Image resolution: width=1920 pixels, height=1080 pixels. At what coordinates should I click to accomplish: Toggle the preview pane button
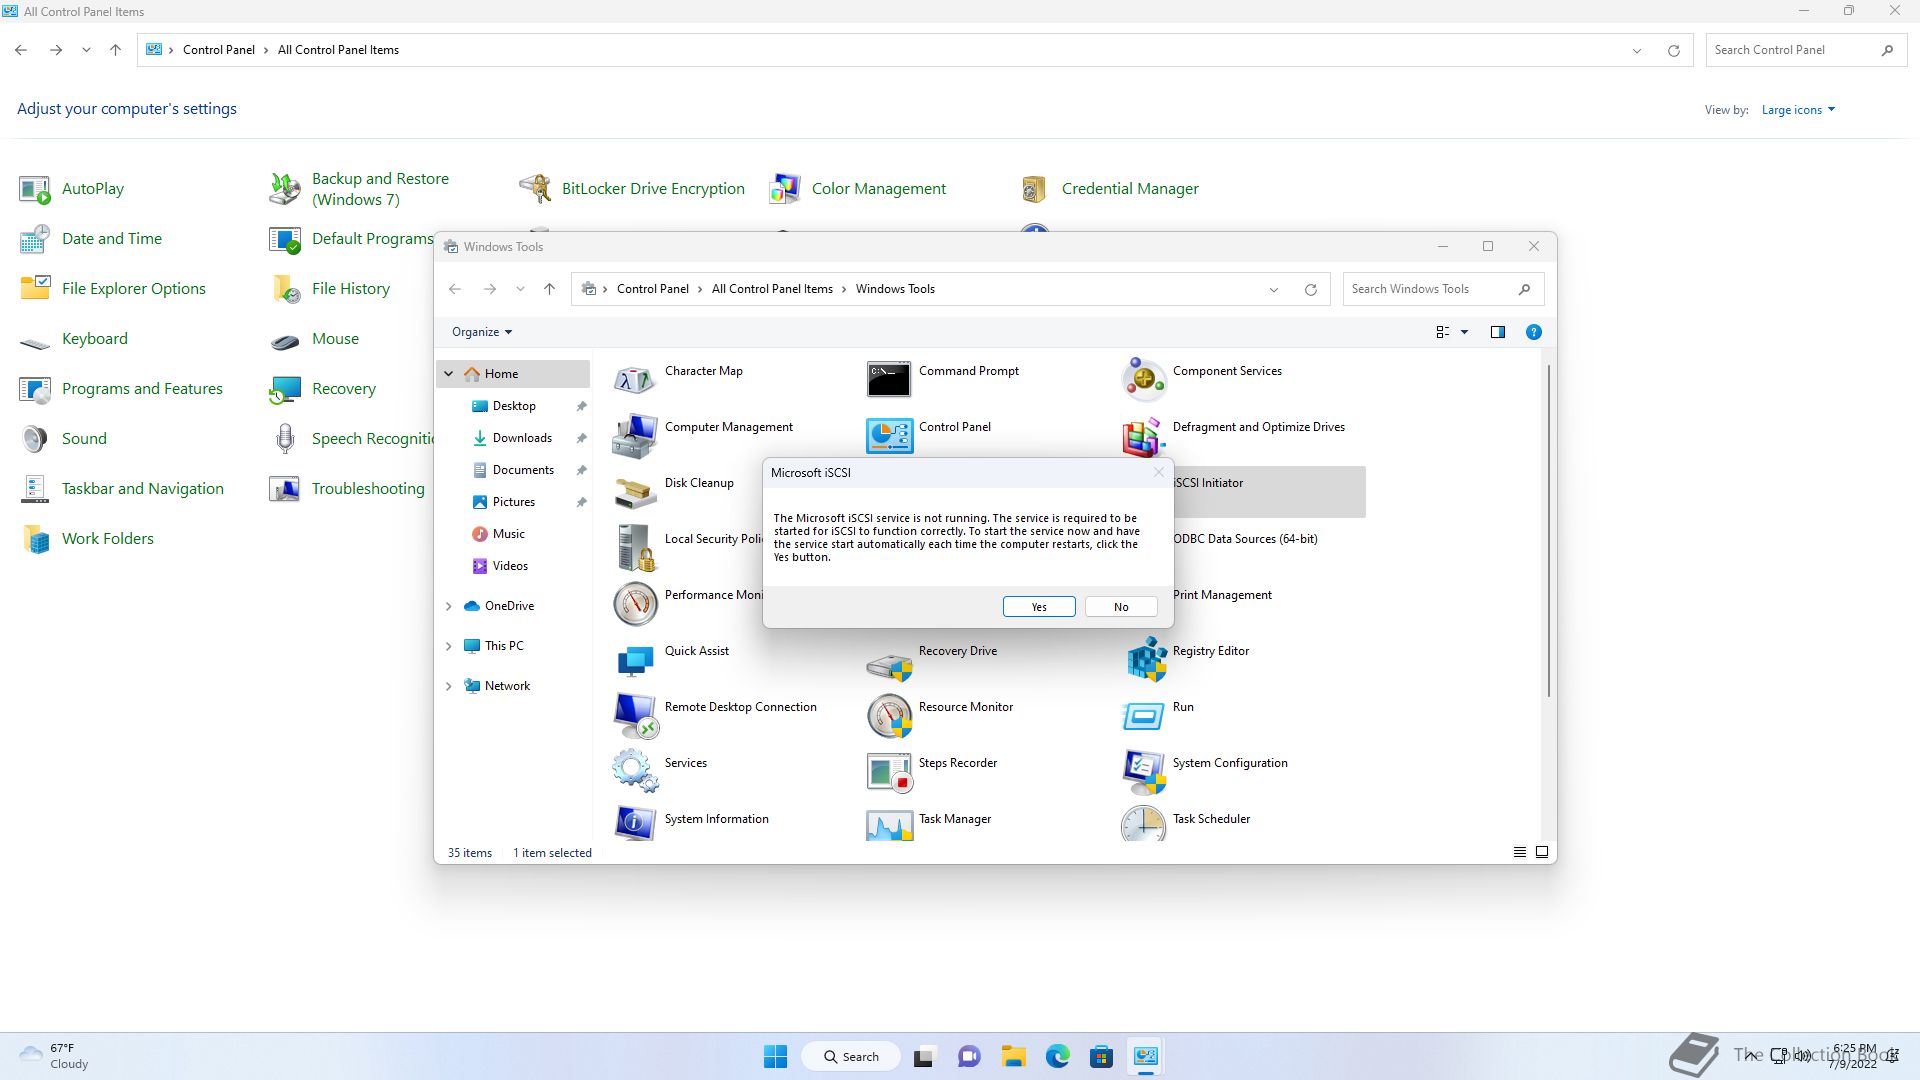click(x=1497, y=332)
